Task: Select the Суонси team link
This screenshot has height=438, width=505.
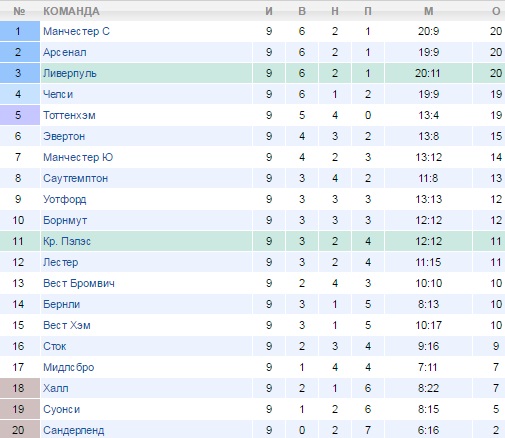Action: coord(61,409)
